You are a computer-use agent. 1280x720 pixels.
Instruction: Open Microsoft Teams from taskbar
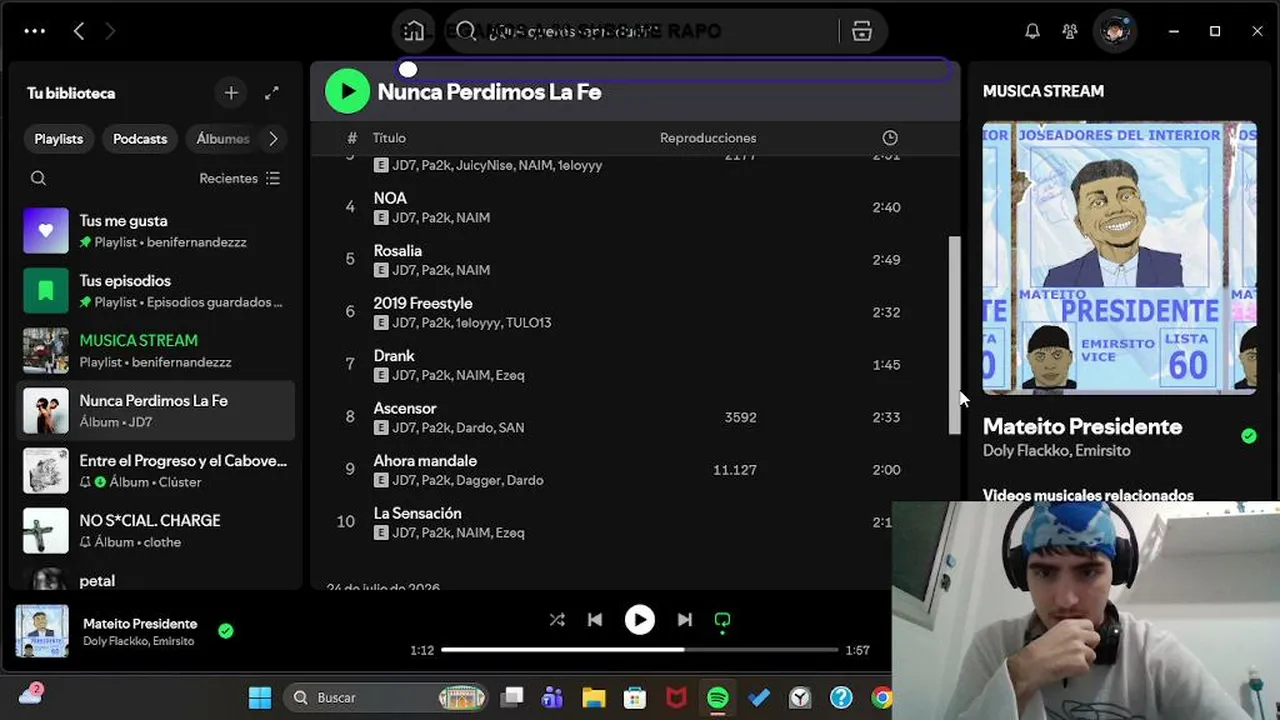[552, 697]
